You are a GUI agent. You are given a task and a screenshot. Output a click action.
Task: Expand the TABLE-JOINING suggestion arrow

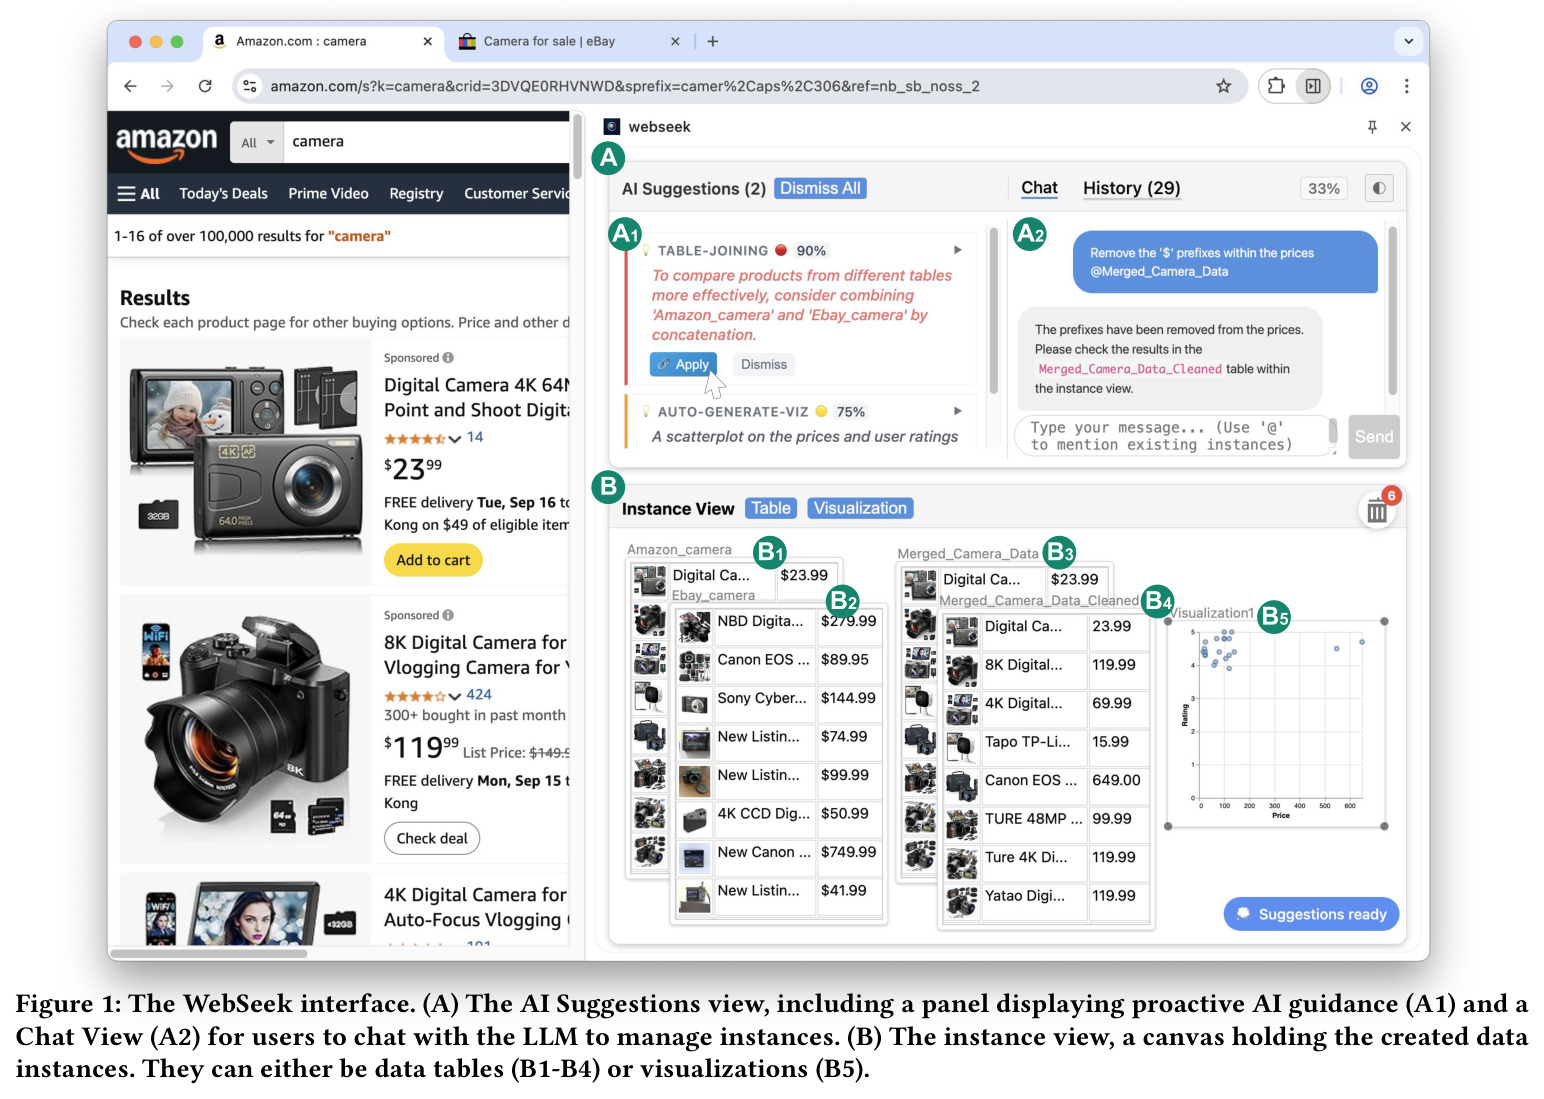pyautogui.click(x=957, y=250)
